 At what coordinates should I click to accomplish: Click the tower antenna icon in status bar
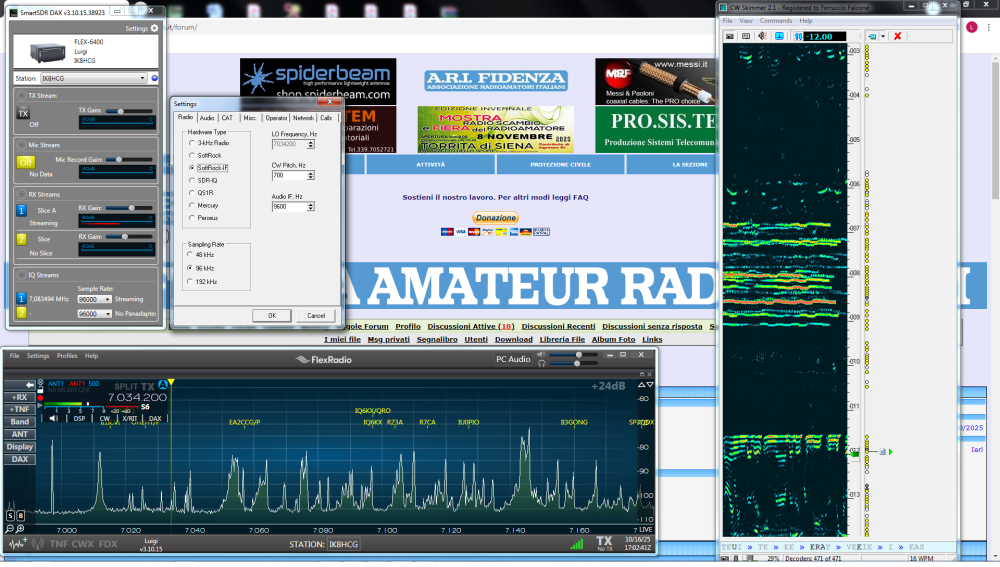click(x=38, y=544)
